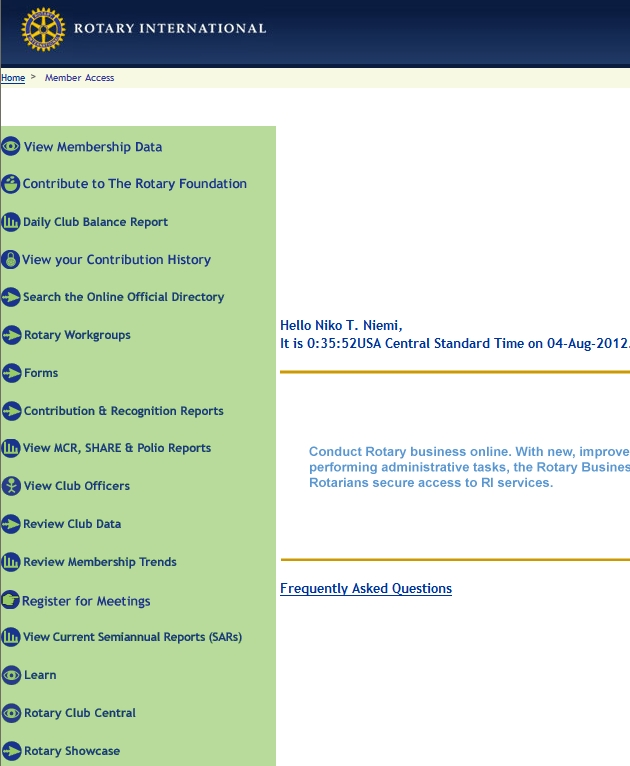Image resolution: width=630 pixels, height=766 pixels.
Task: Click the Member Access breadcrumb
Action: pos(80,78)
